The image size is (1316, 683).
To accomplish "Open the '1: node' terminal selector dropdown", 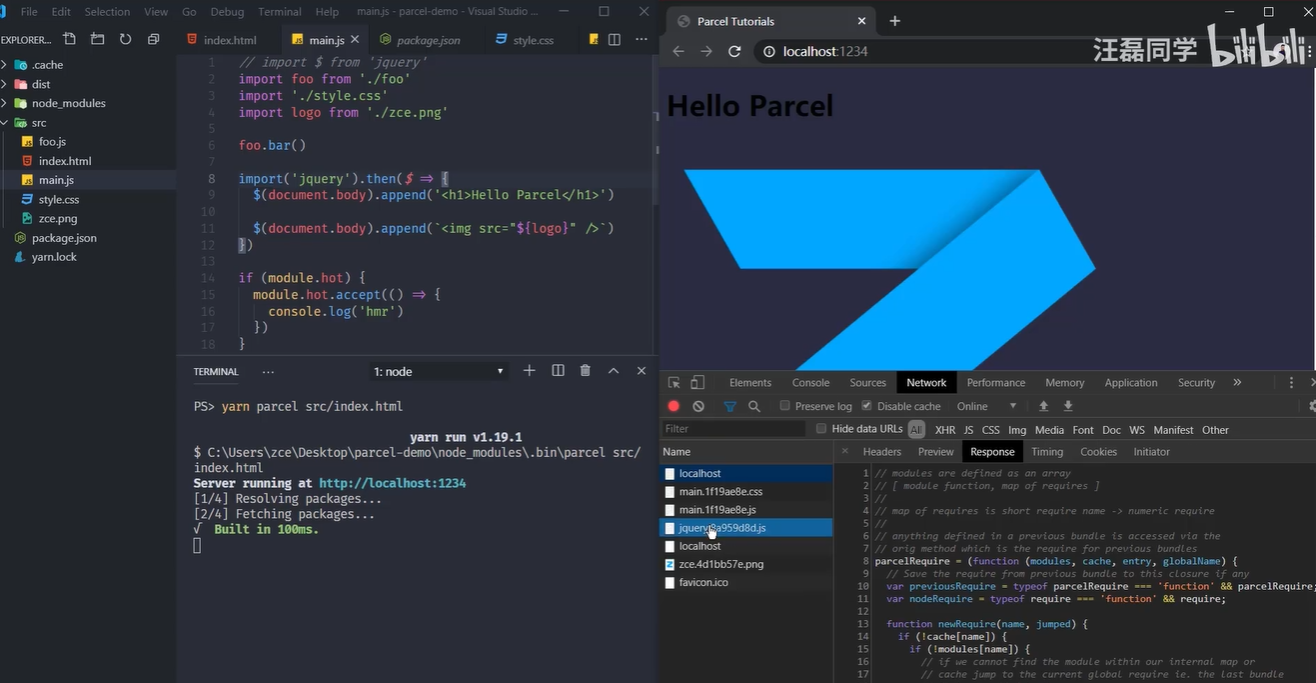I will point(438,371).
